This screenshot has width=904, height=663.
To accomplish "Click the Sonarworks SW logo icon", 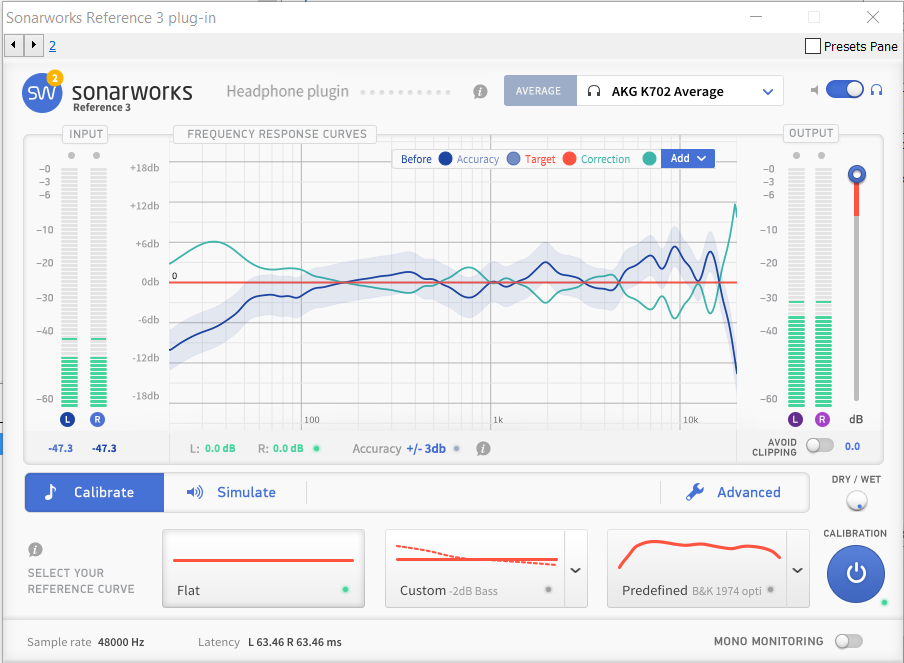I will point(42,92).
